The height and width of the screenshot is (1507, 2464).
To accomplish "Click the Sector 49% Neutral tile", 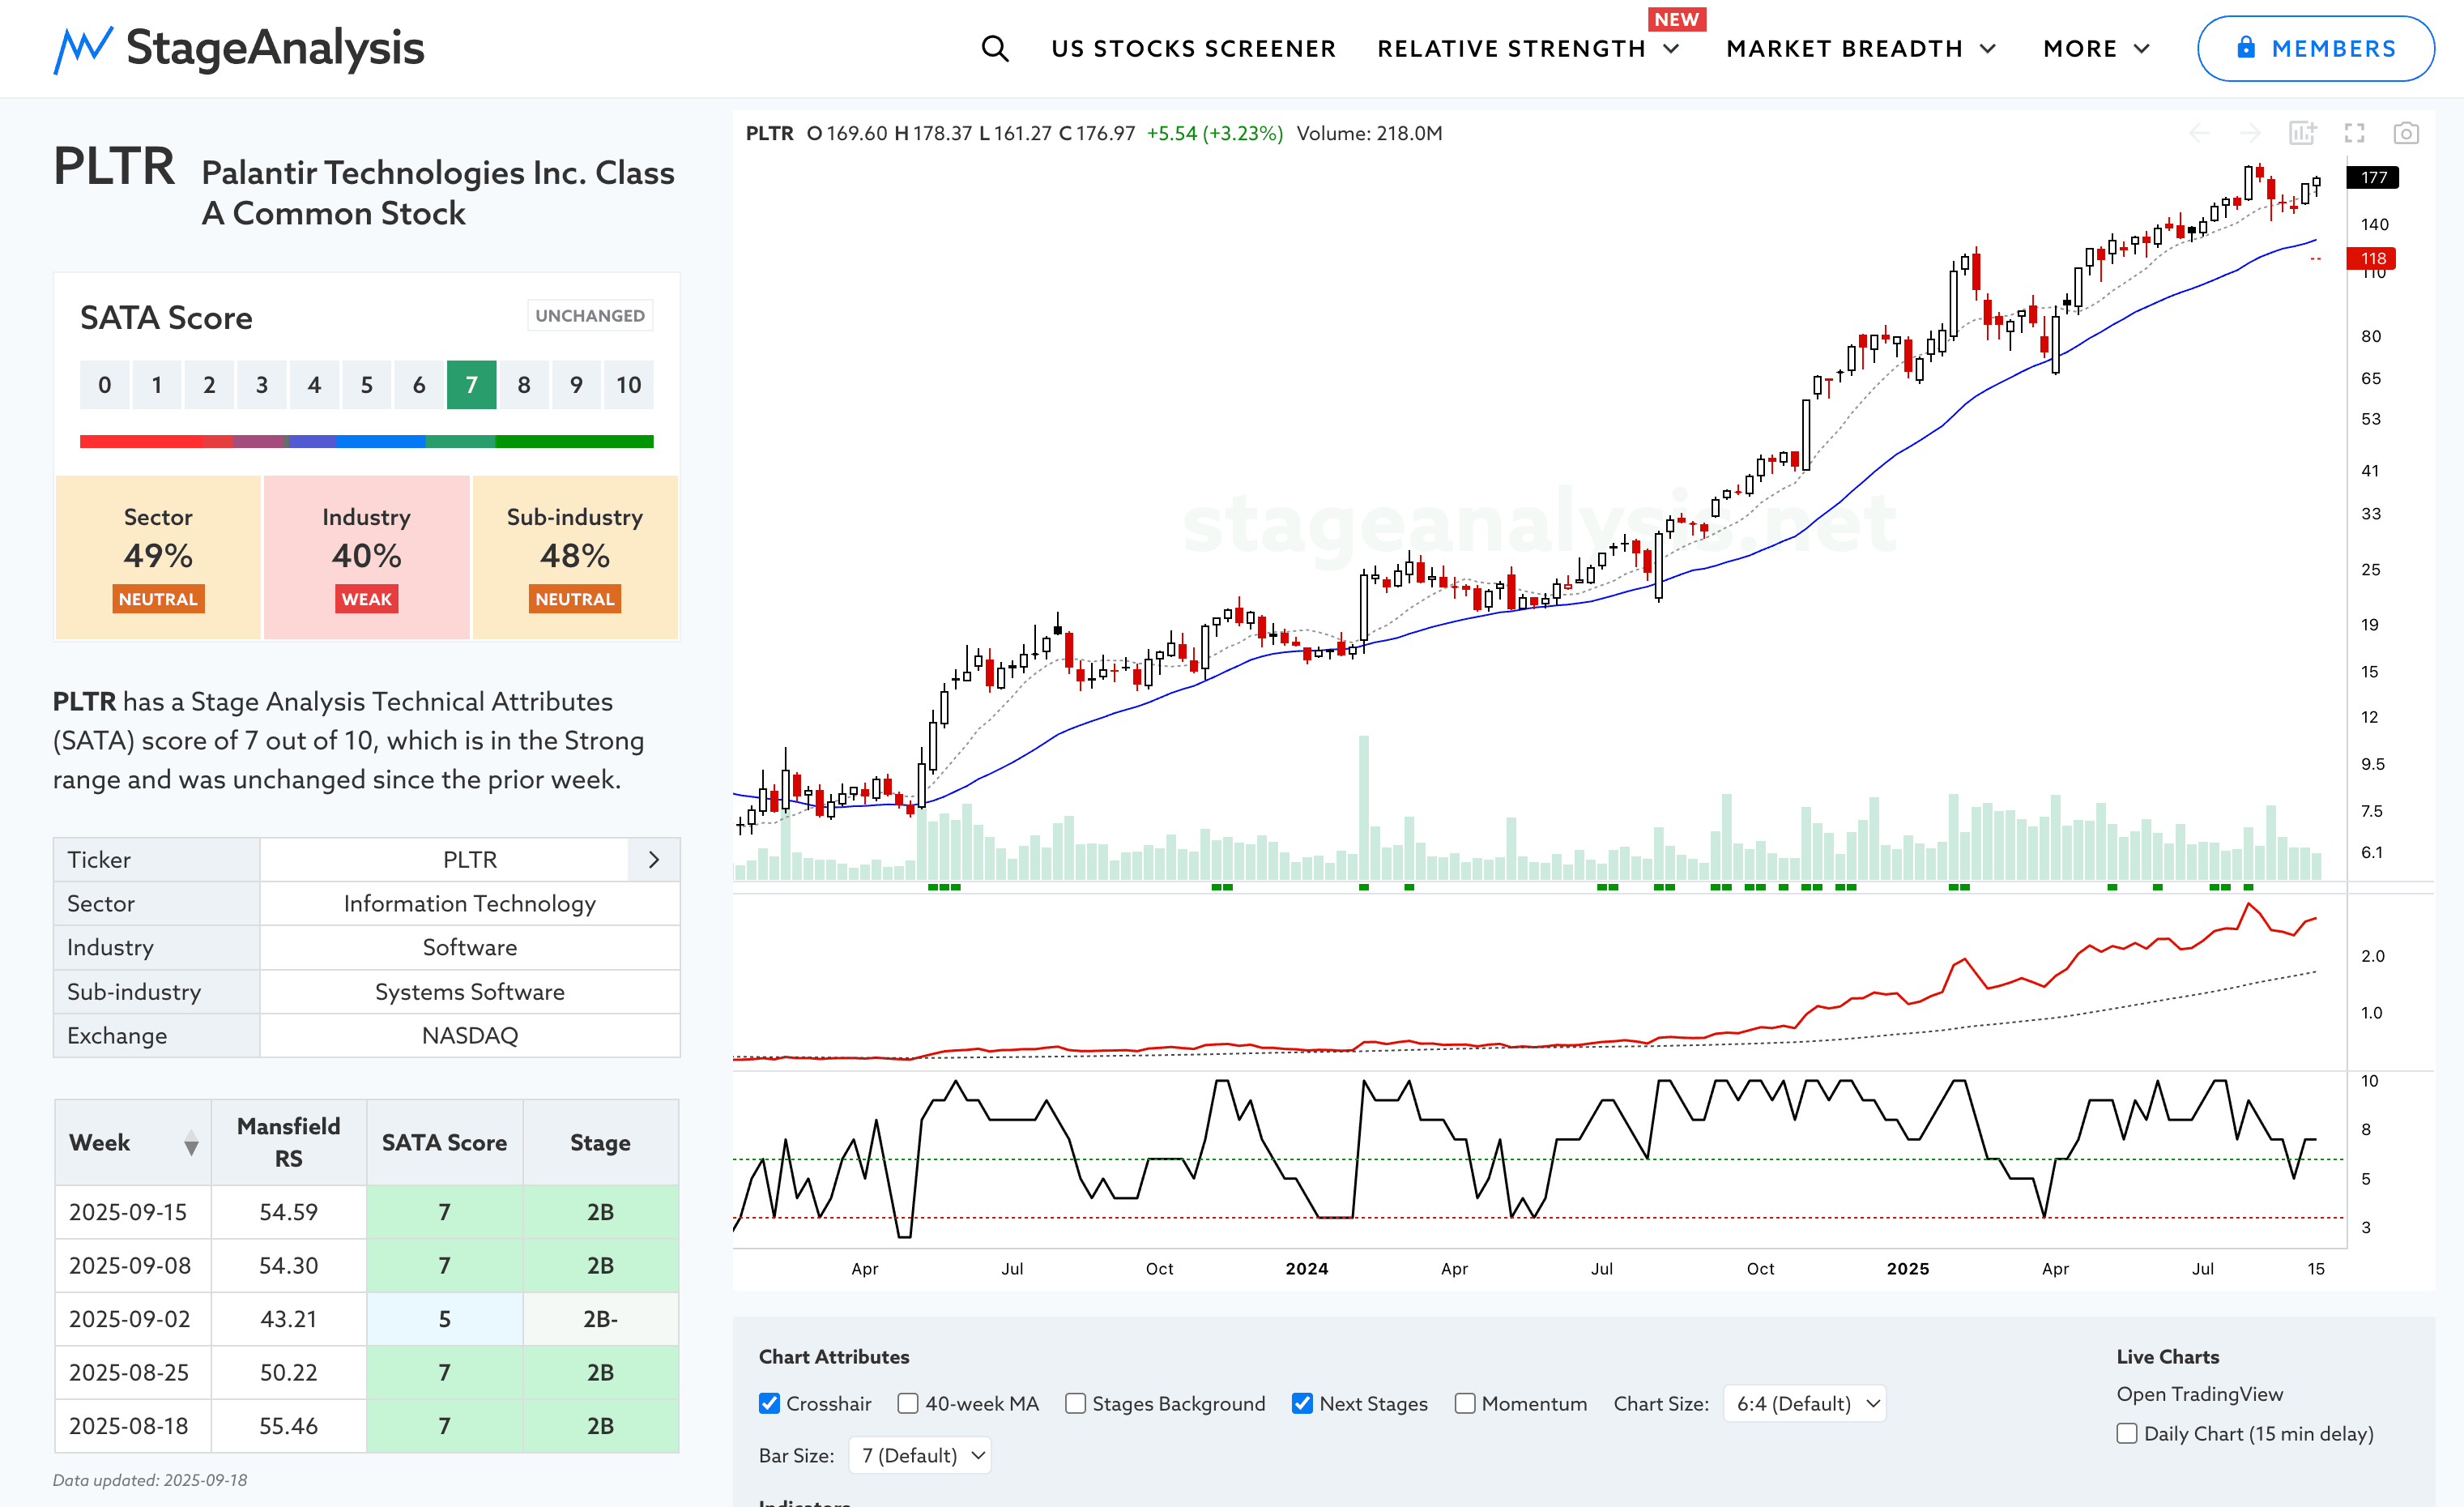I will [158, 557].
